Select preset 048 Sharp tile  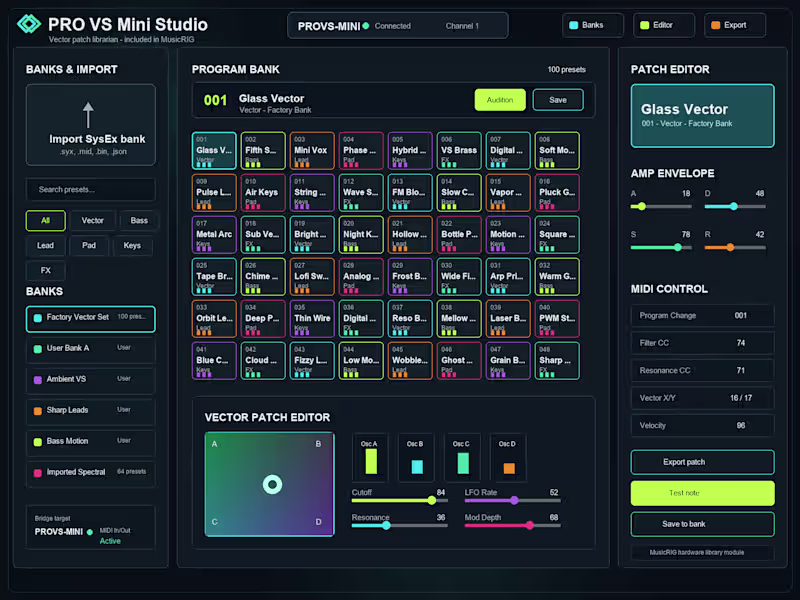[x=557, y=361]
